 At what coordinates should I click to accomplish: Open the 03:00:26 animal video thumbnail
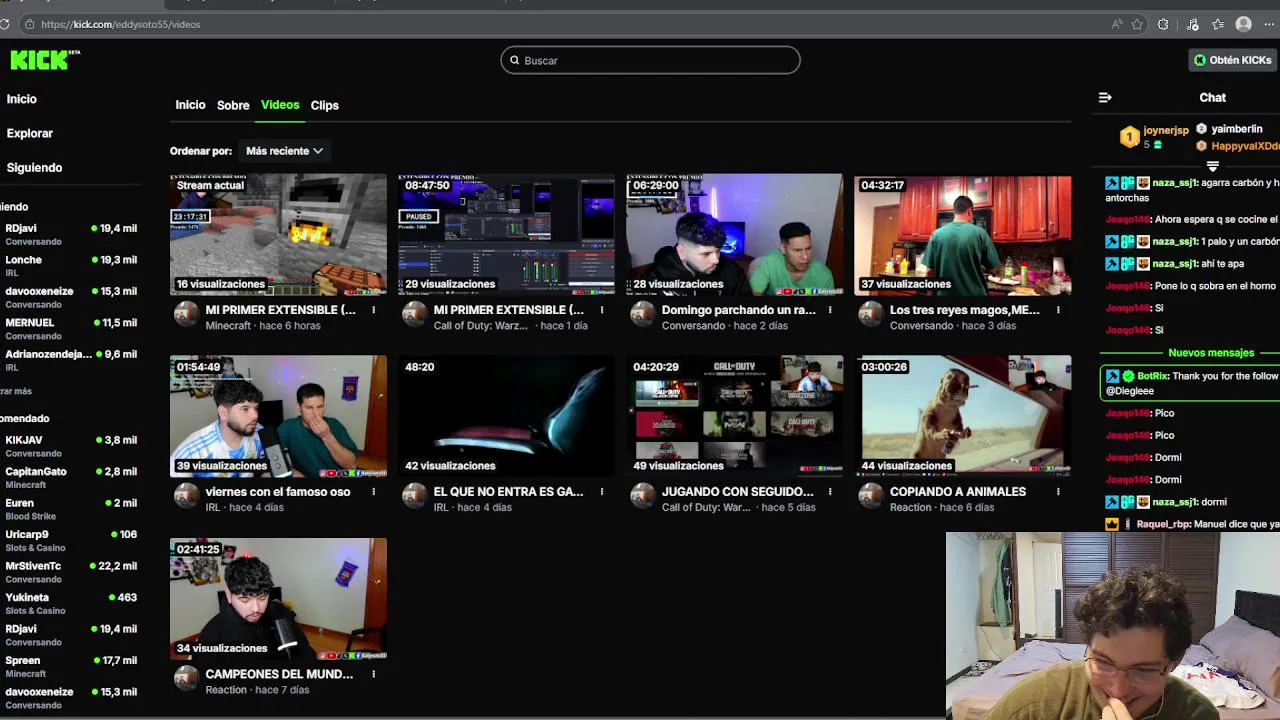[962, 416]
